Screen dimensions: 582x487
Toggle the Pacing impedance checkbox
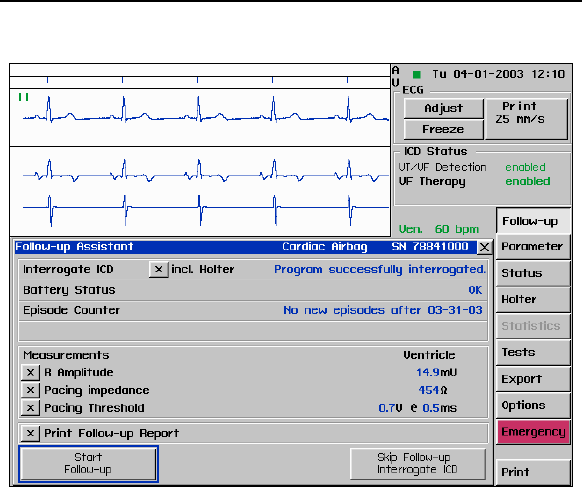point(30,390)
